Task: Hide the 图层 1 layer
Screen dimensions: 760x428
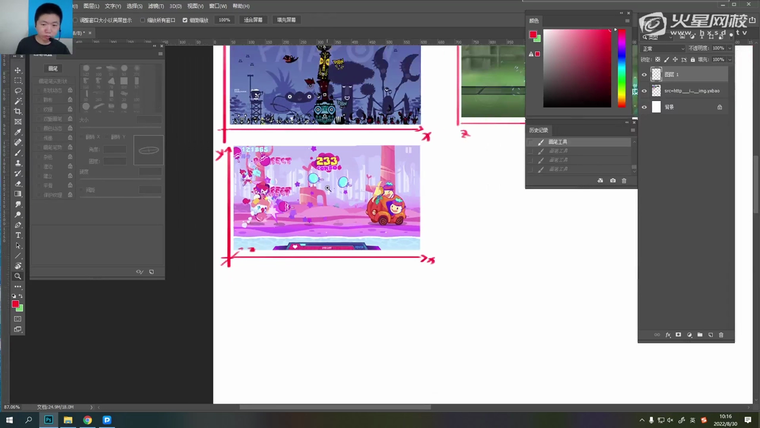Action: click(644, 74)
